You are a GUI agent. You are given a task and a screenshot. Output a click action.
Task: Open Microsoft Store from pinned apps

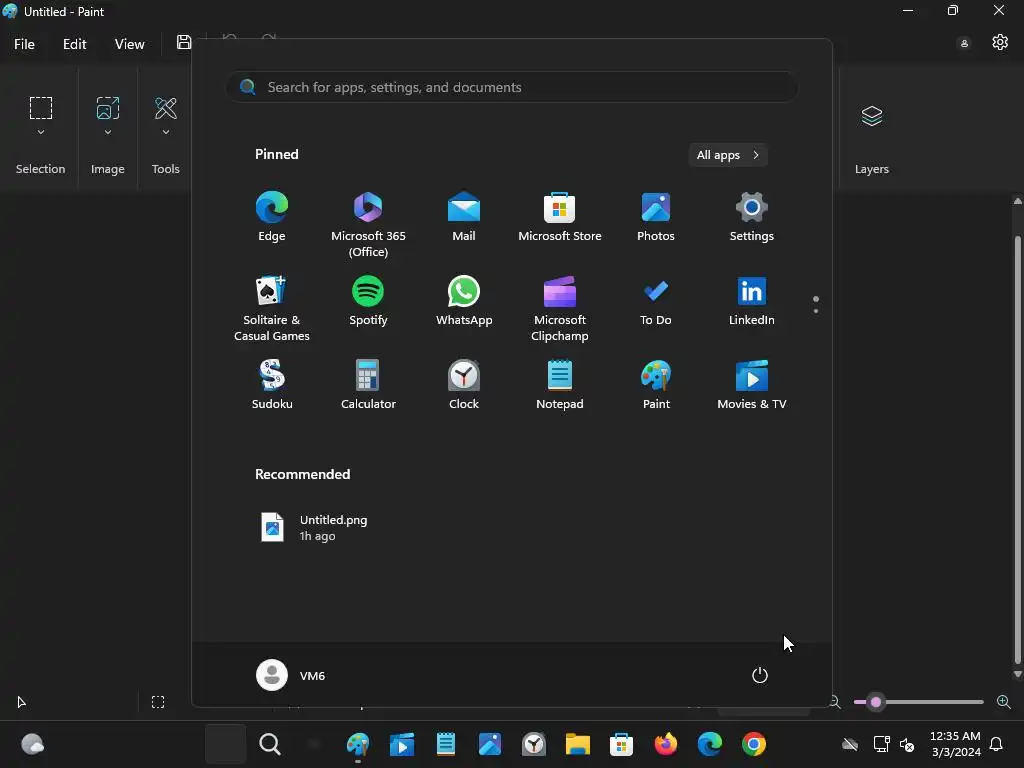pyautogui.click(x=560, y=217)
